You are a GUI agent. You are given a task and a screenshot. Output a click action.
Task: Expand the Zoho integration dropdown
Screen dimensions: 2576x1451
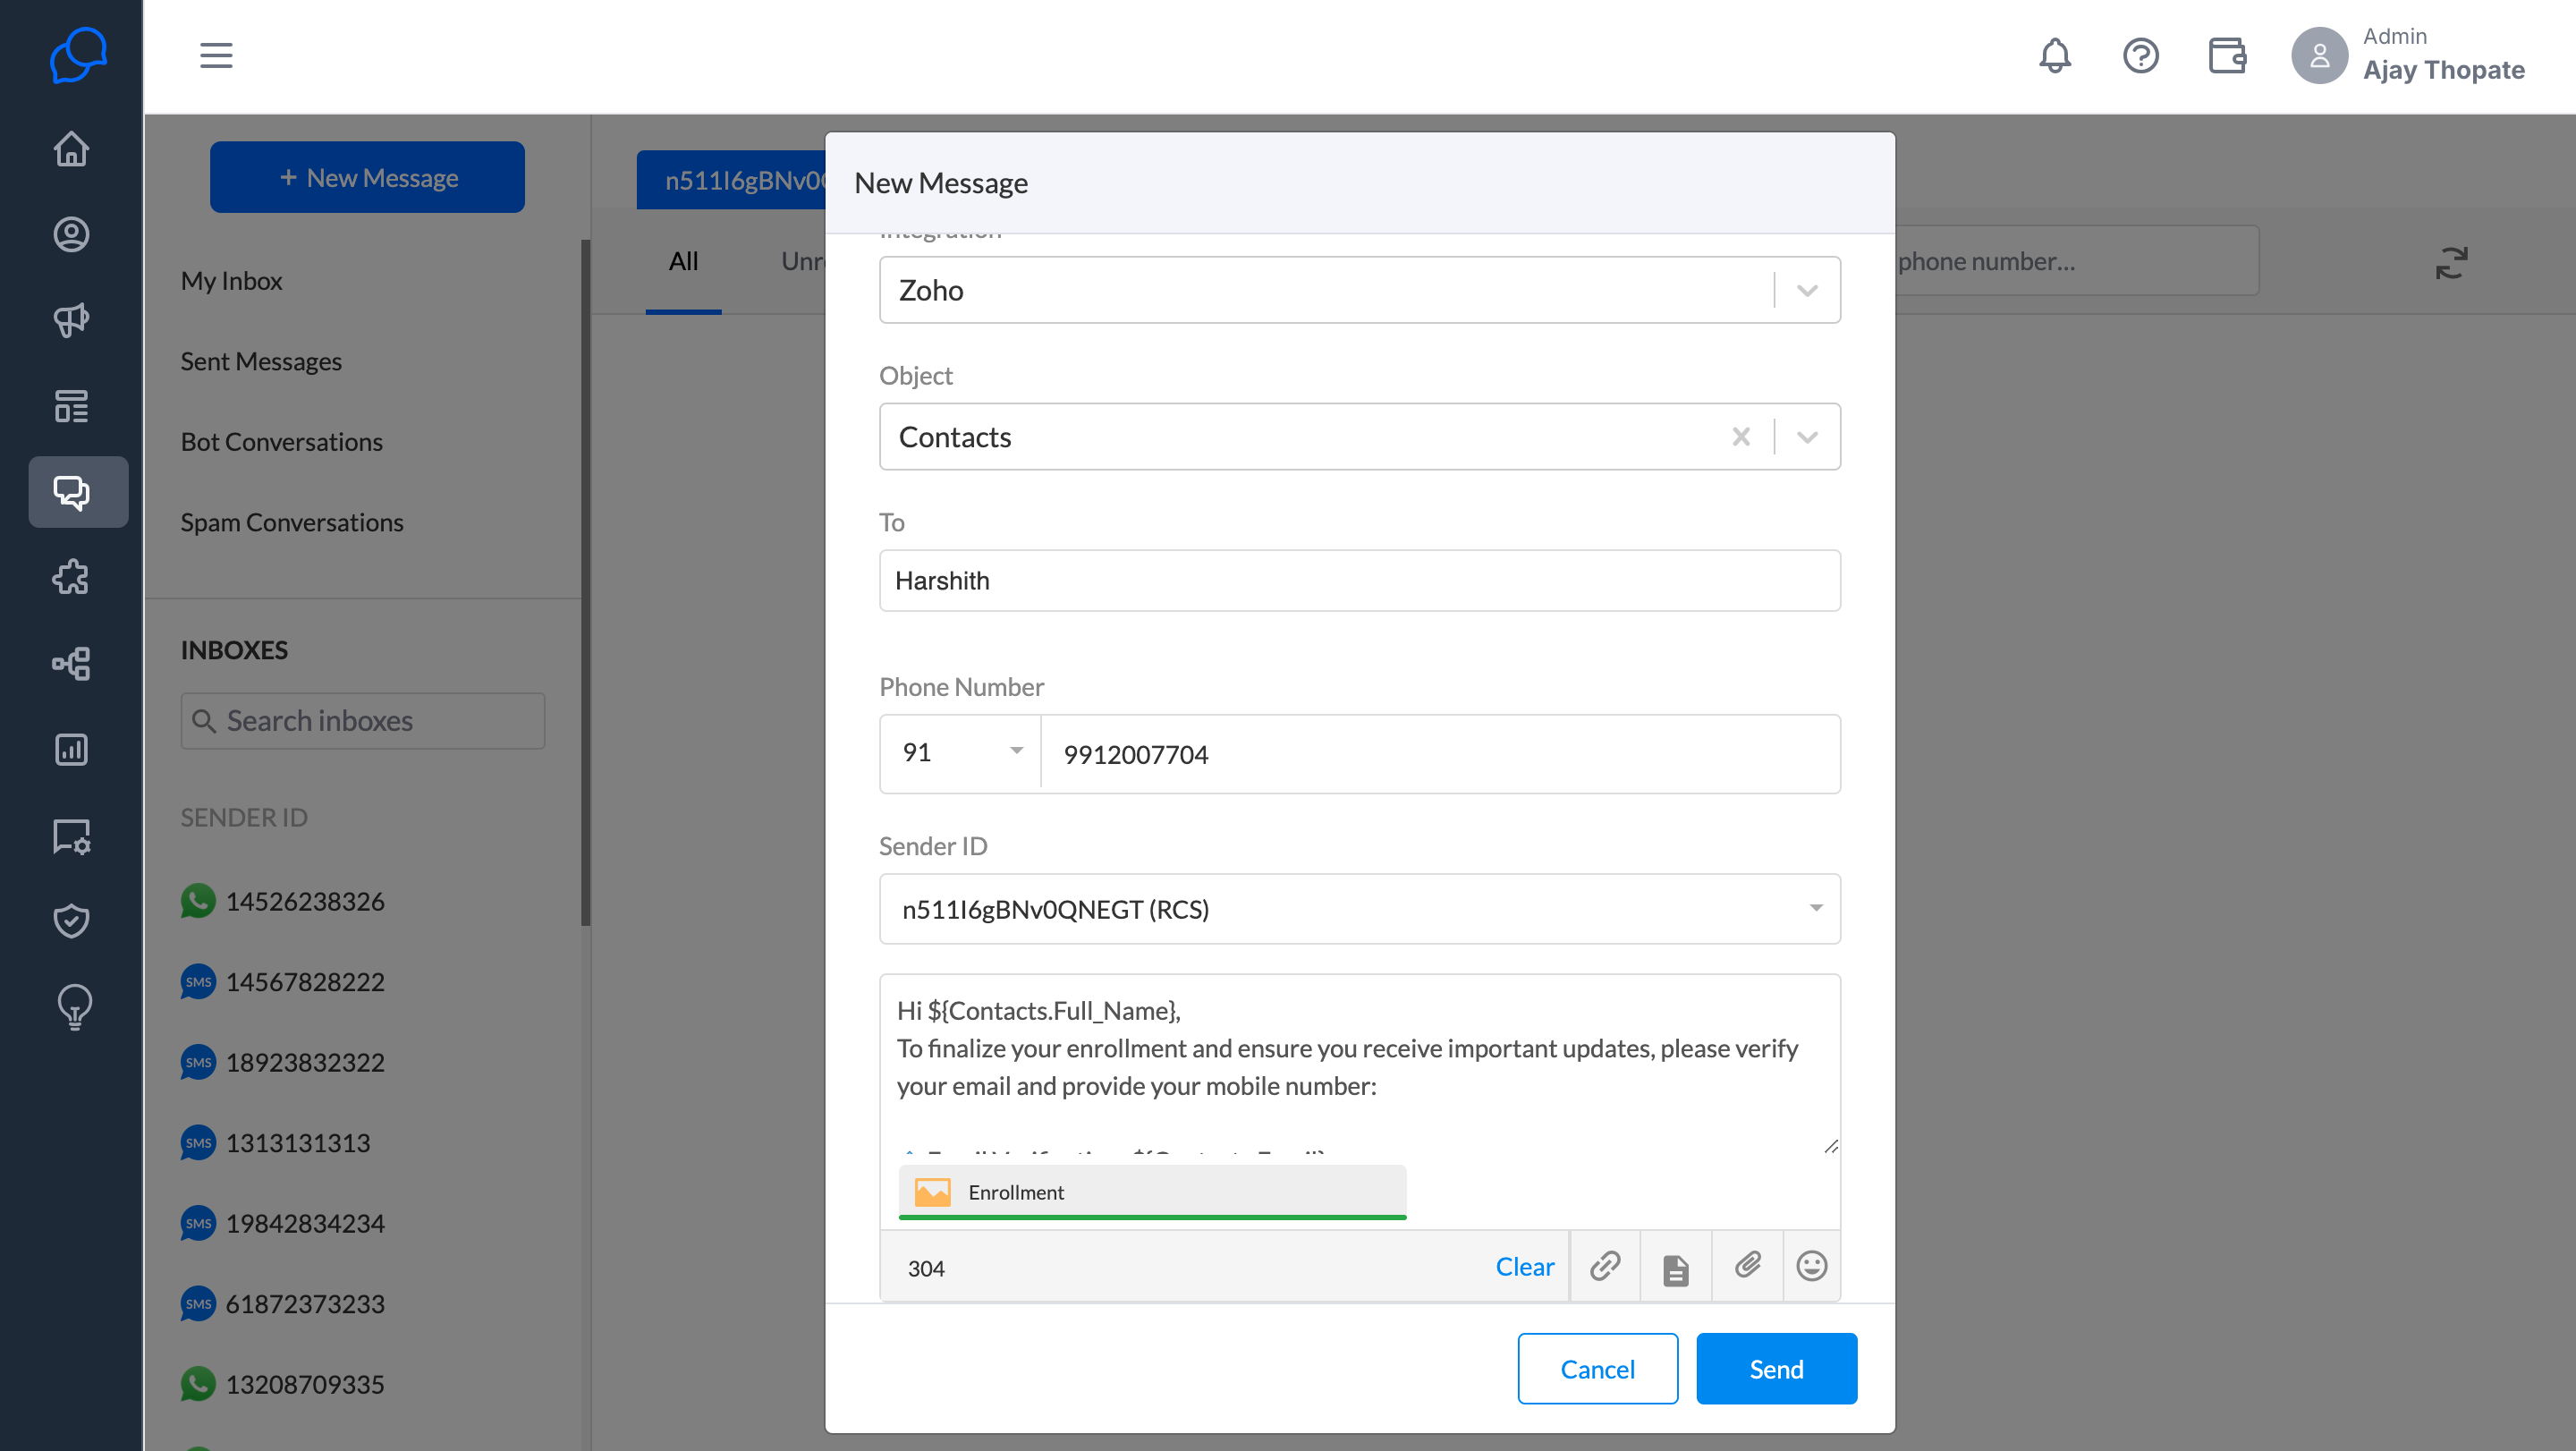pos(1807,290)
